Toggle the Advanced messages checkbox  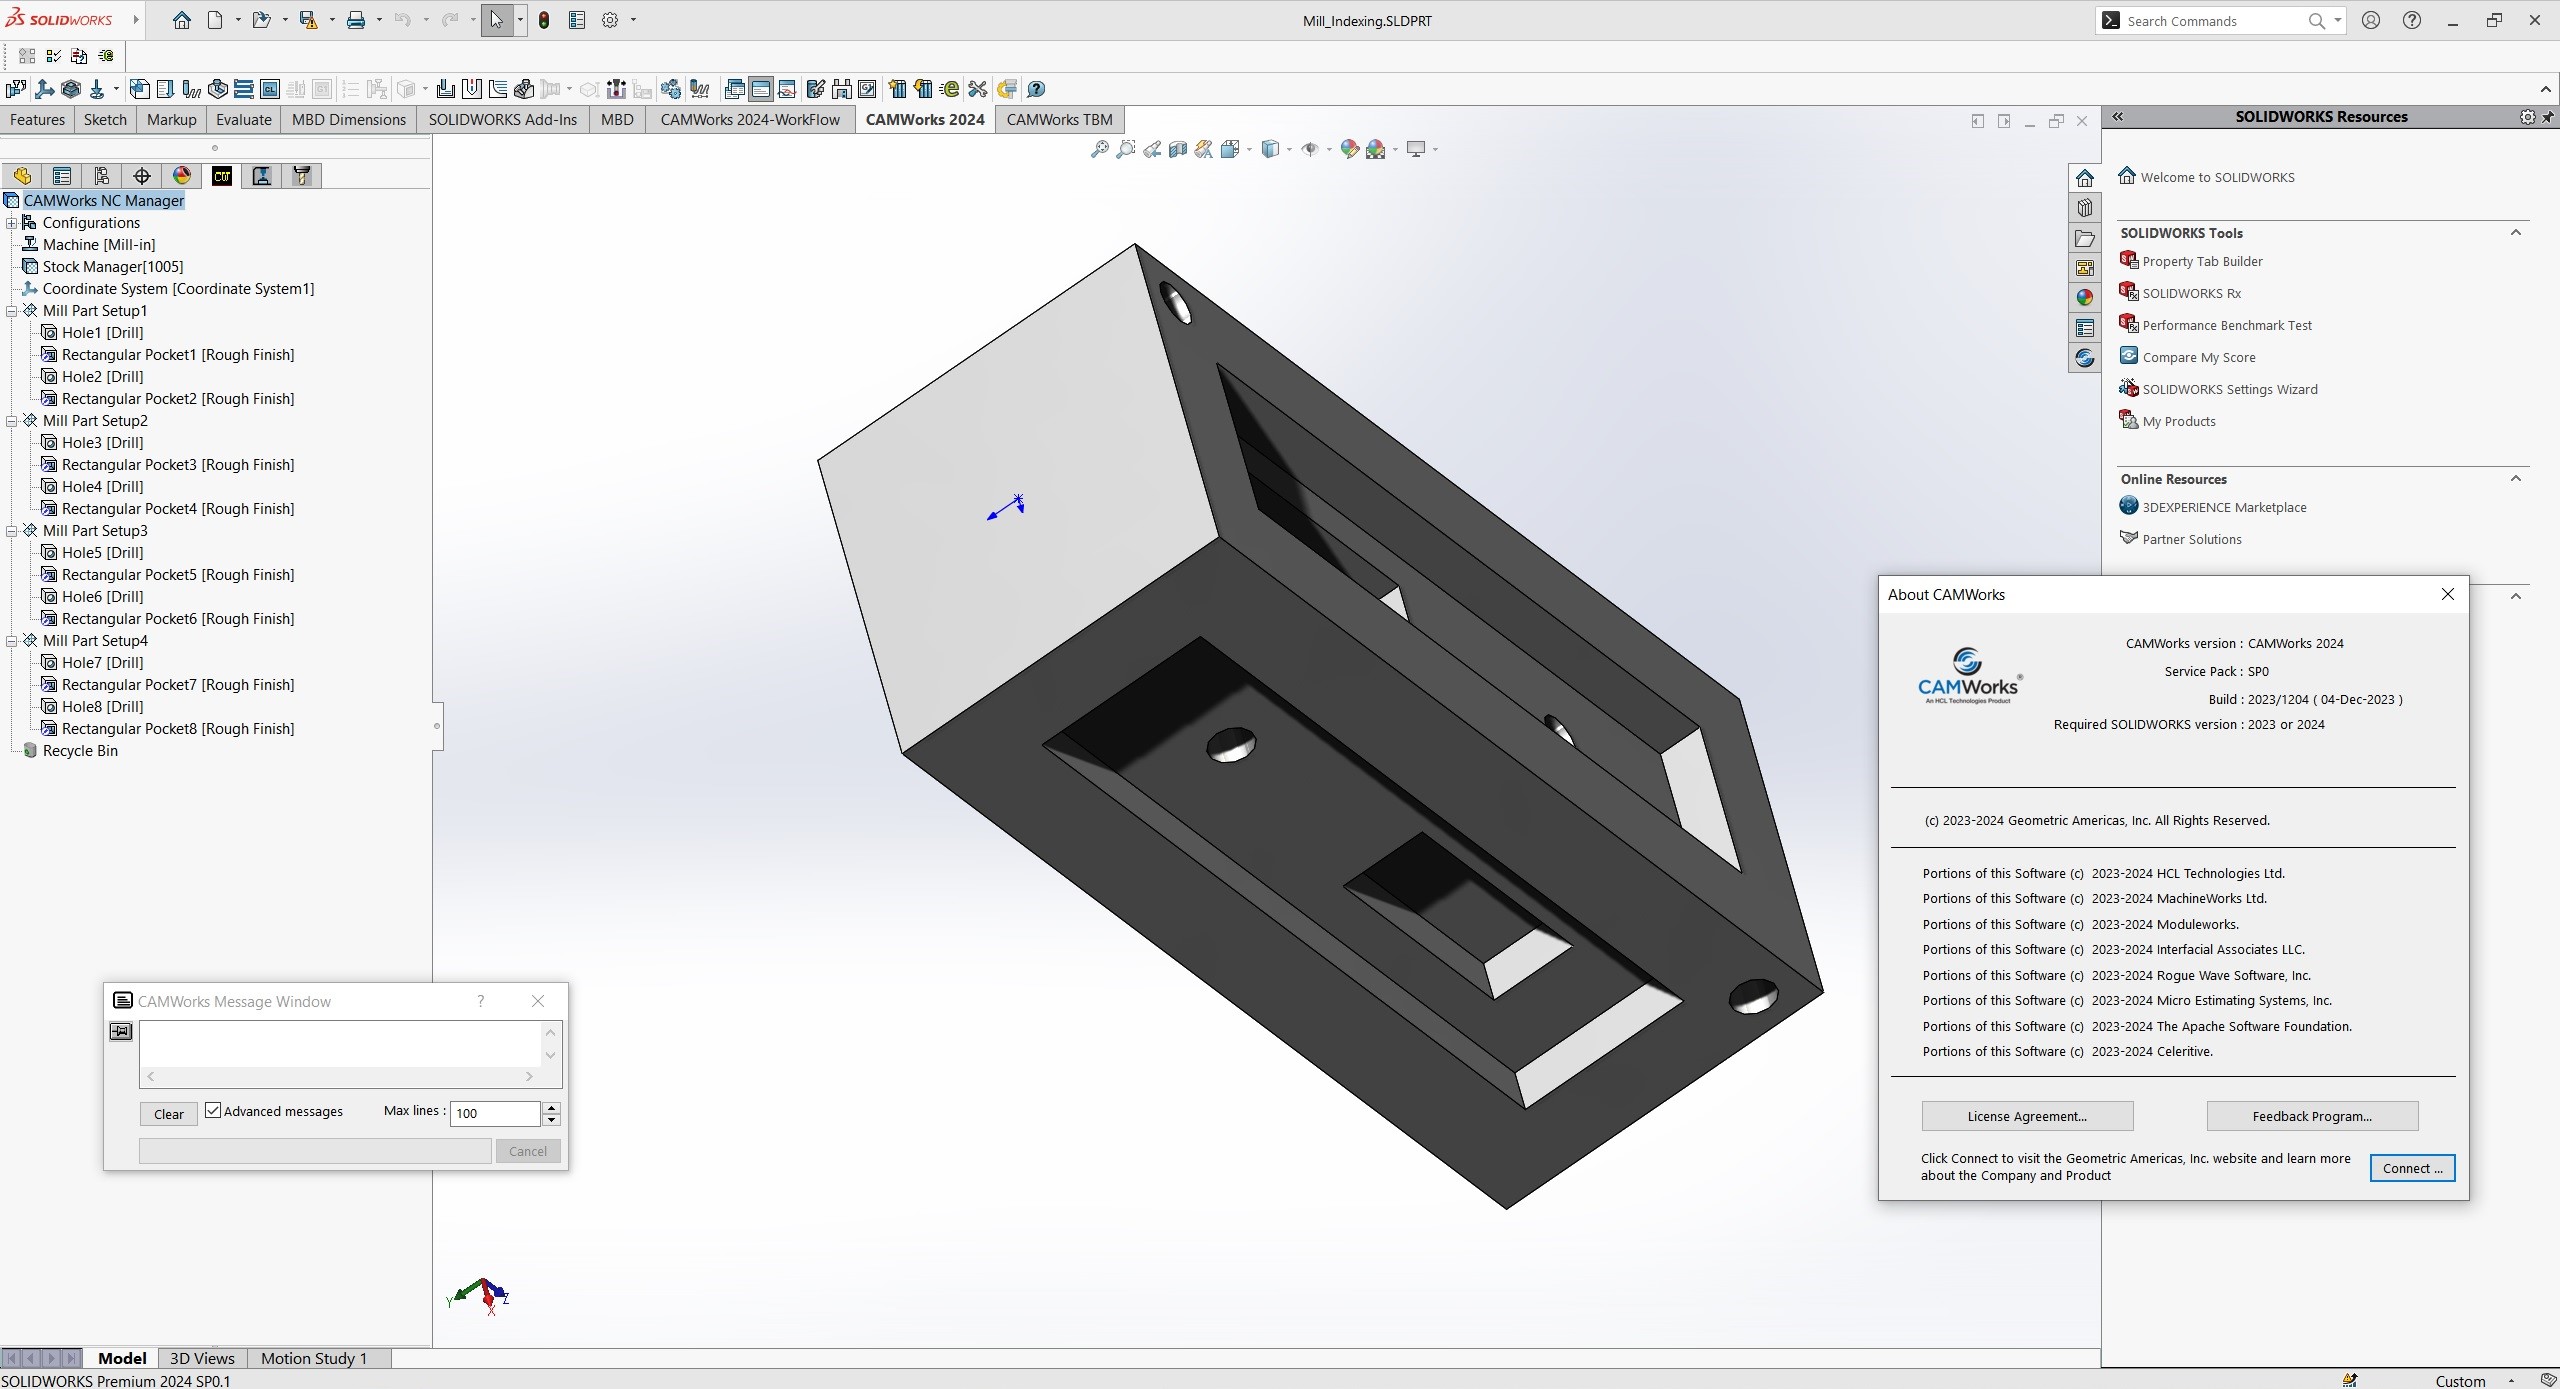click(x=213, y=1110)
